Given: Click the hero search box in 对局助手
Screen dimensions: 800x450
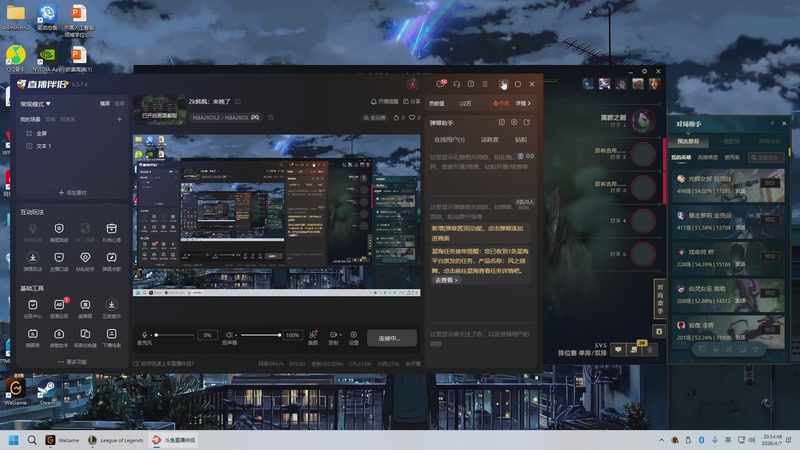Looking at the screenshot, I should coord(766,158).
